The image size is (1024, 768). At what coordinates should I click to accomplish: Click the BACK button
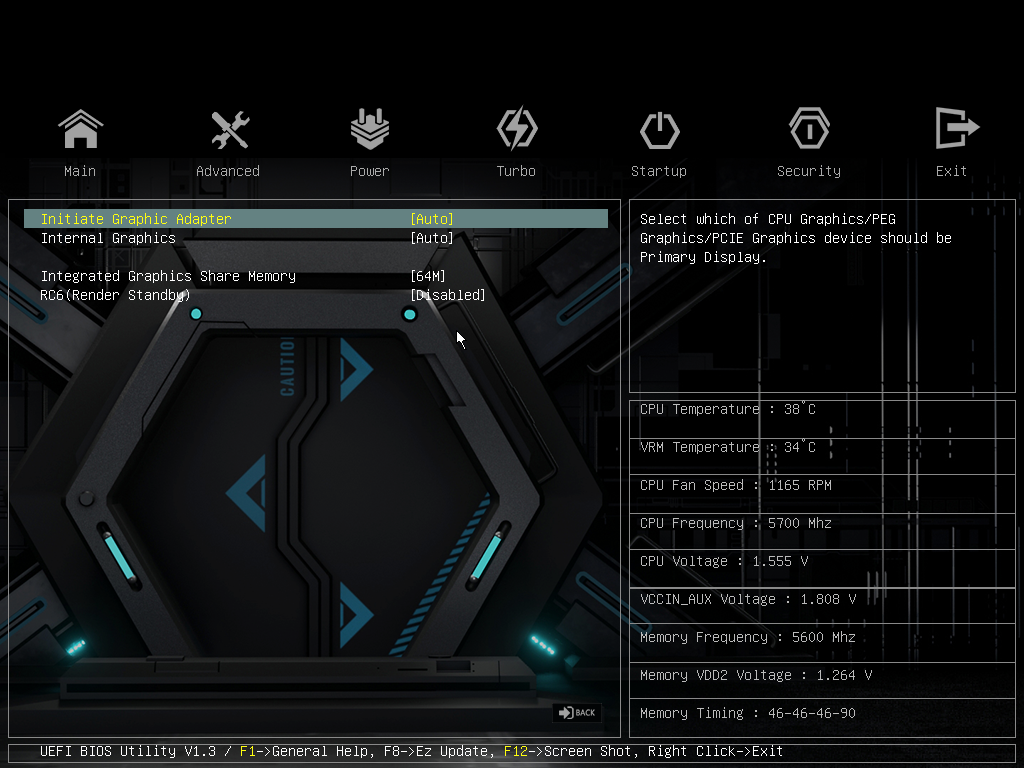pyautogui.click(x=577, y=712)
